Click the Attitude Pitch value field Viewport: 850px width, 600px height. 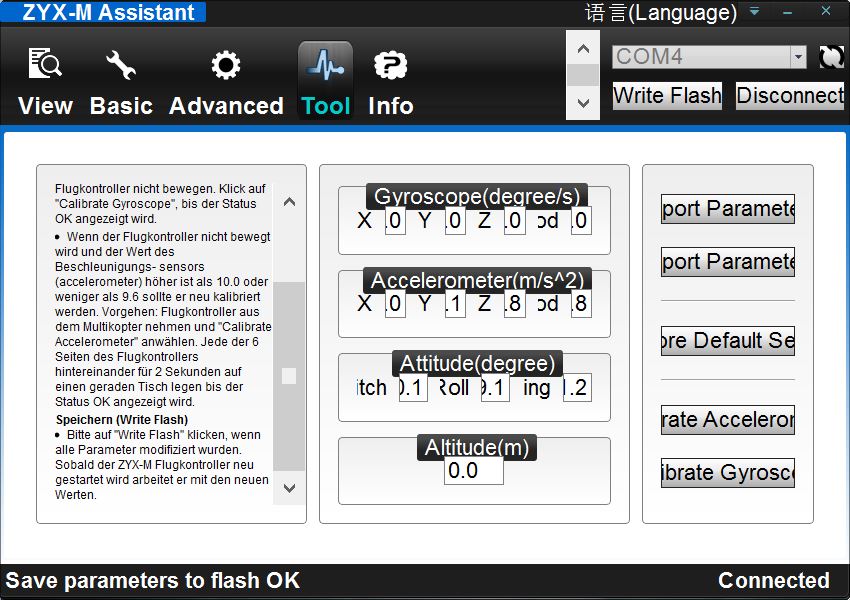pyautogui.click(x=413, y=388)
